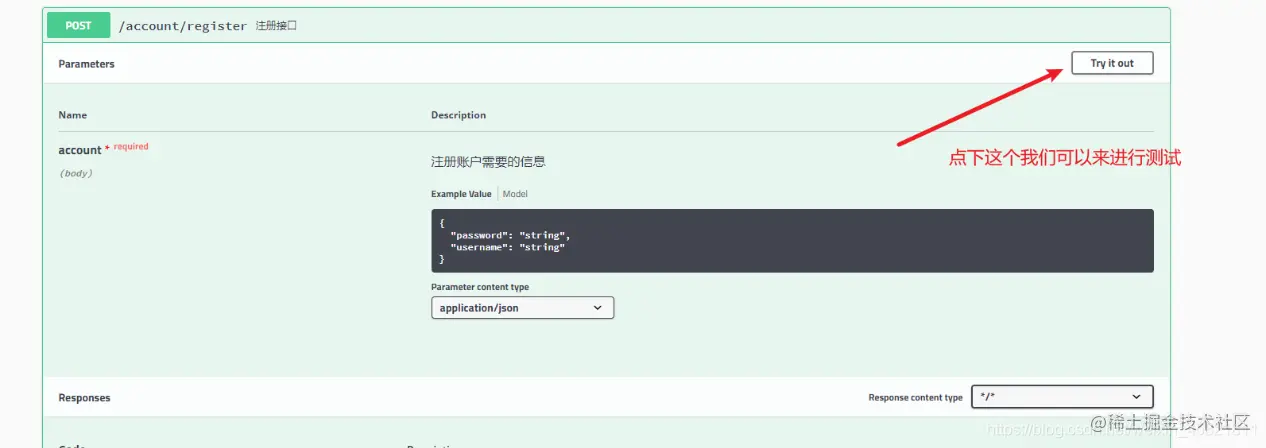Click the example JSON code block
The image size is (1266, 448).
click(792, 241)
